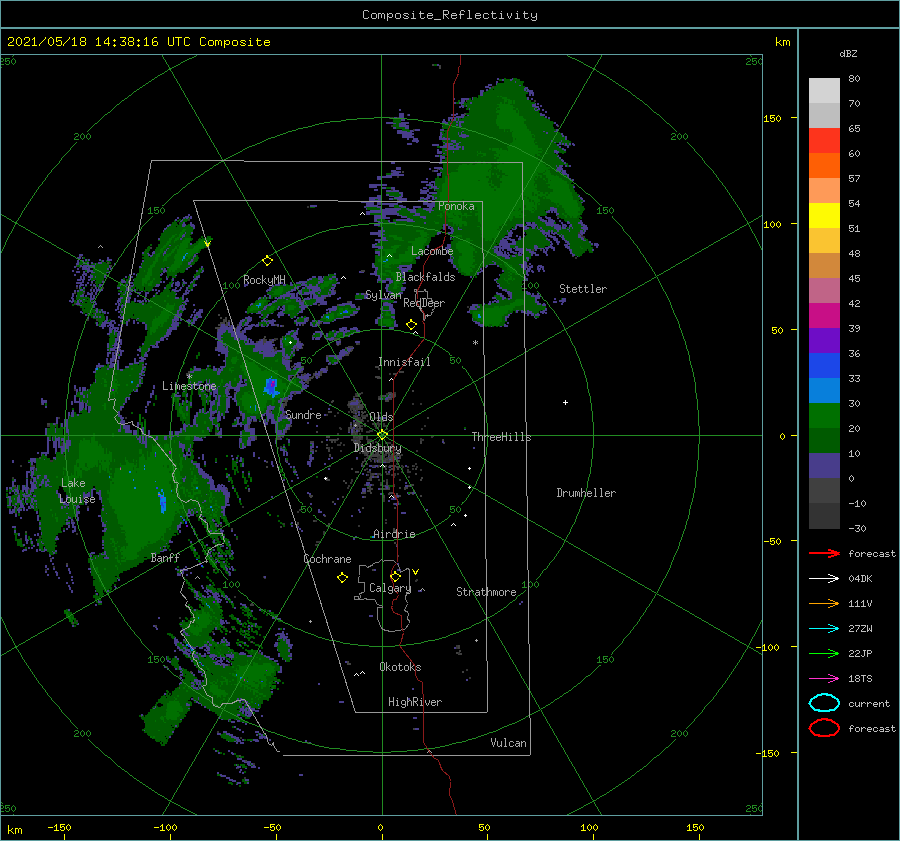Select the slate purple 0-10 dBZ color swatch
The height and width of the screenshot is (841, 900).
[824, 466]
